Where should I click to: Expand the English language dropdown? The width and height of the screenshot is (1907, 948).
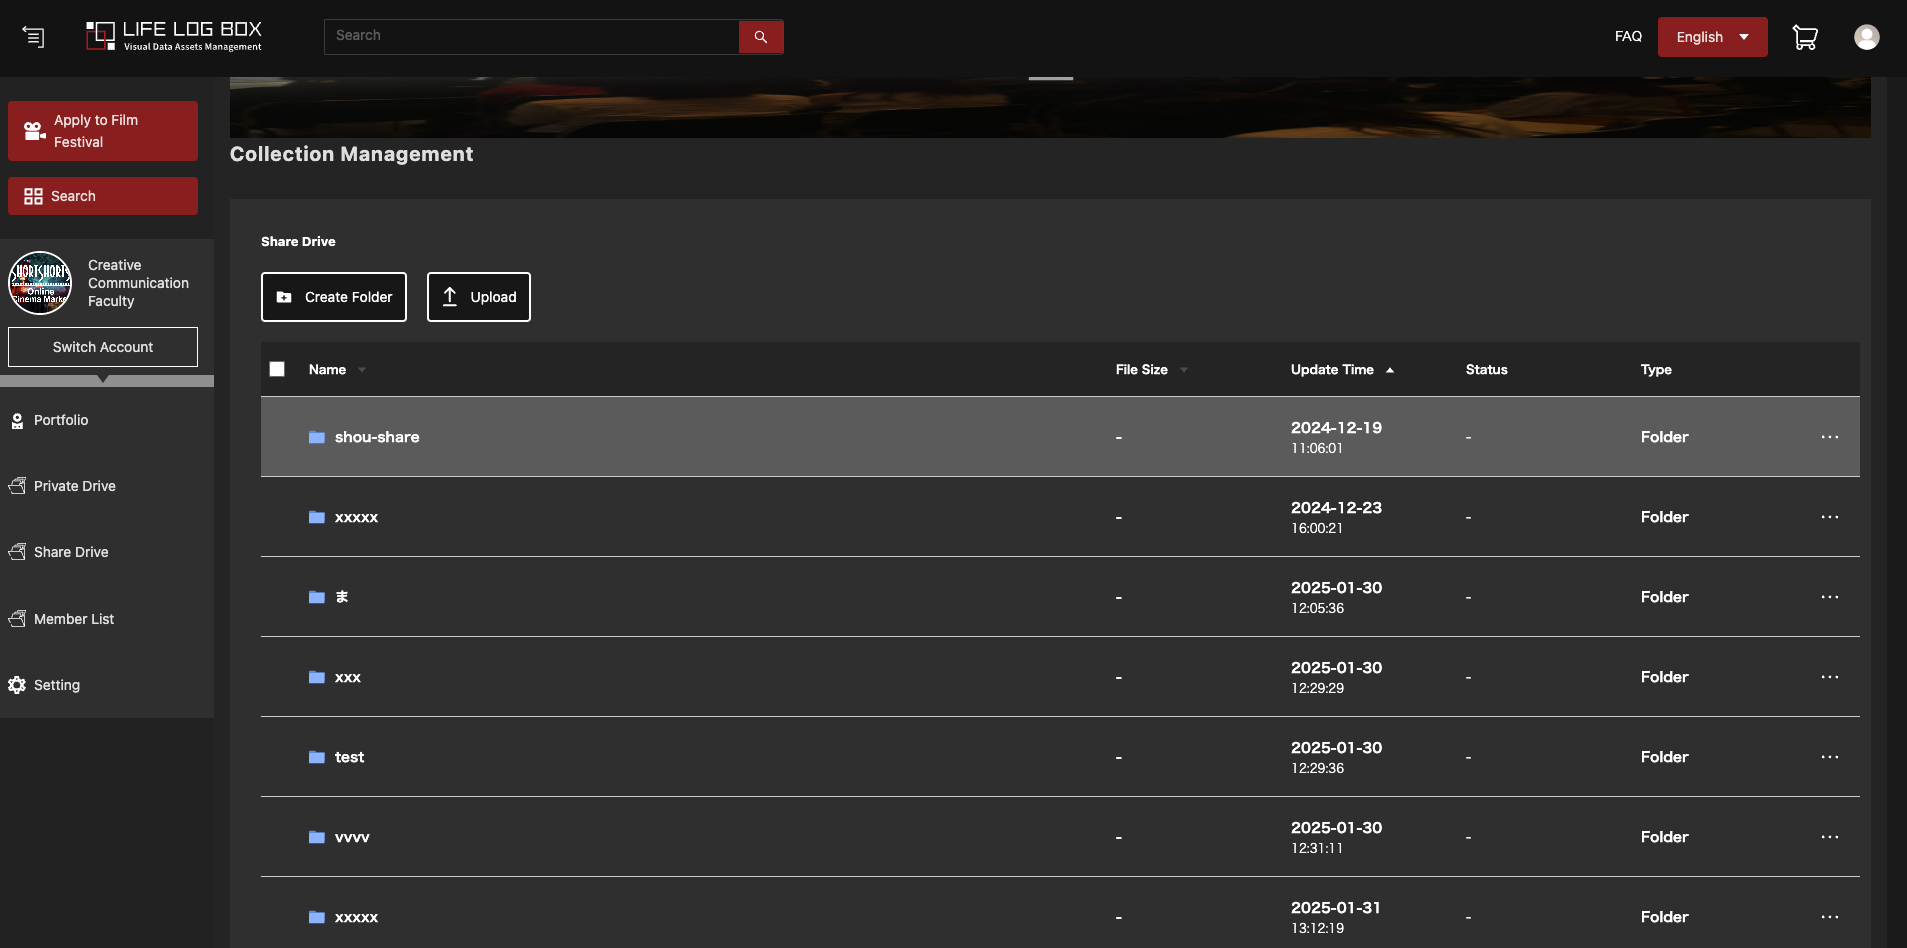pyautogui.click(x=1712, y=37)
